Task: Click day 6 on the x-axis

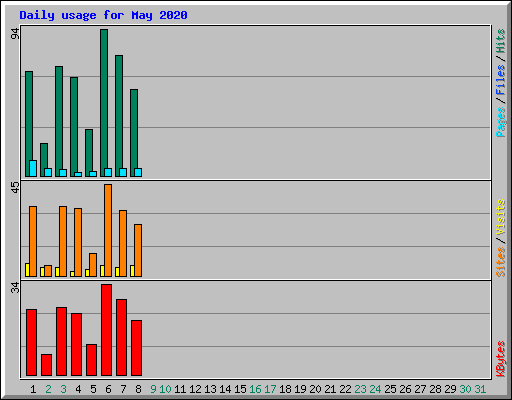Action: pos(108,389)
